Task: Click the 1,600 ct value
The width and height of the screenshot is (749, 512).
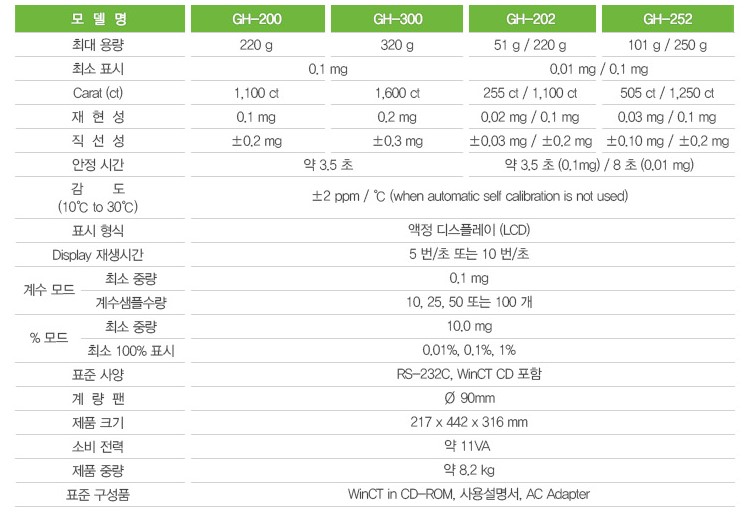Action: (397, 93)
